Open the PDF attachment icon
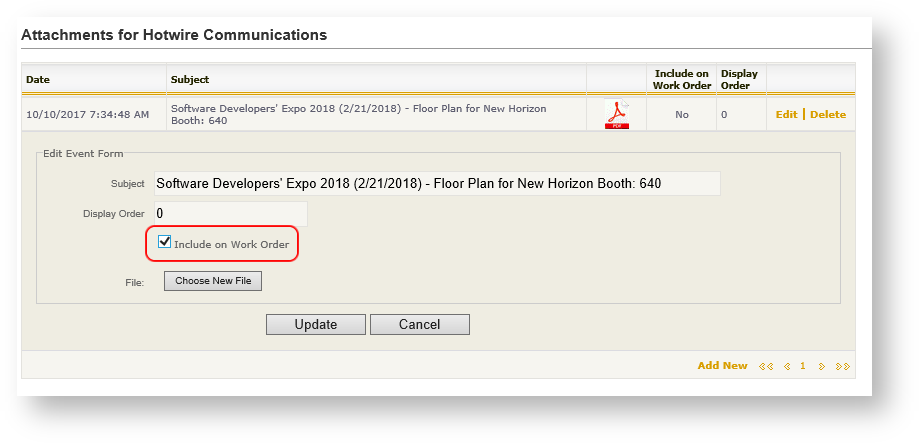Viewport: 920px width, 444px height. click(x=616, y=115)
